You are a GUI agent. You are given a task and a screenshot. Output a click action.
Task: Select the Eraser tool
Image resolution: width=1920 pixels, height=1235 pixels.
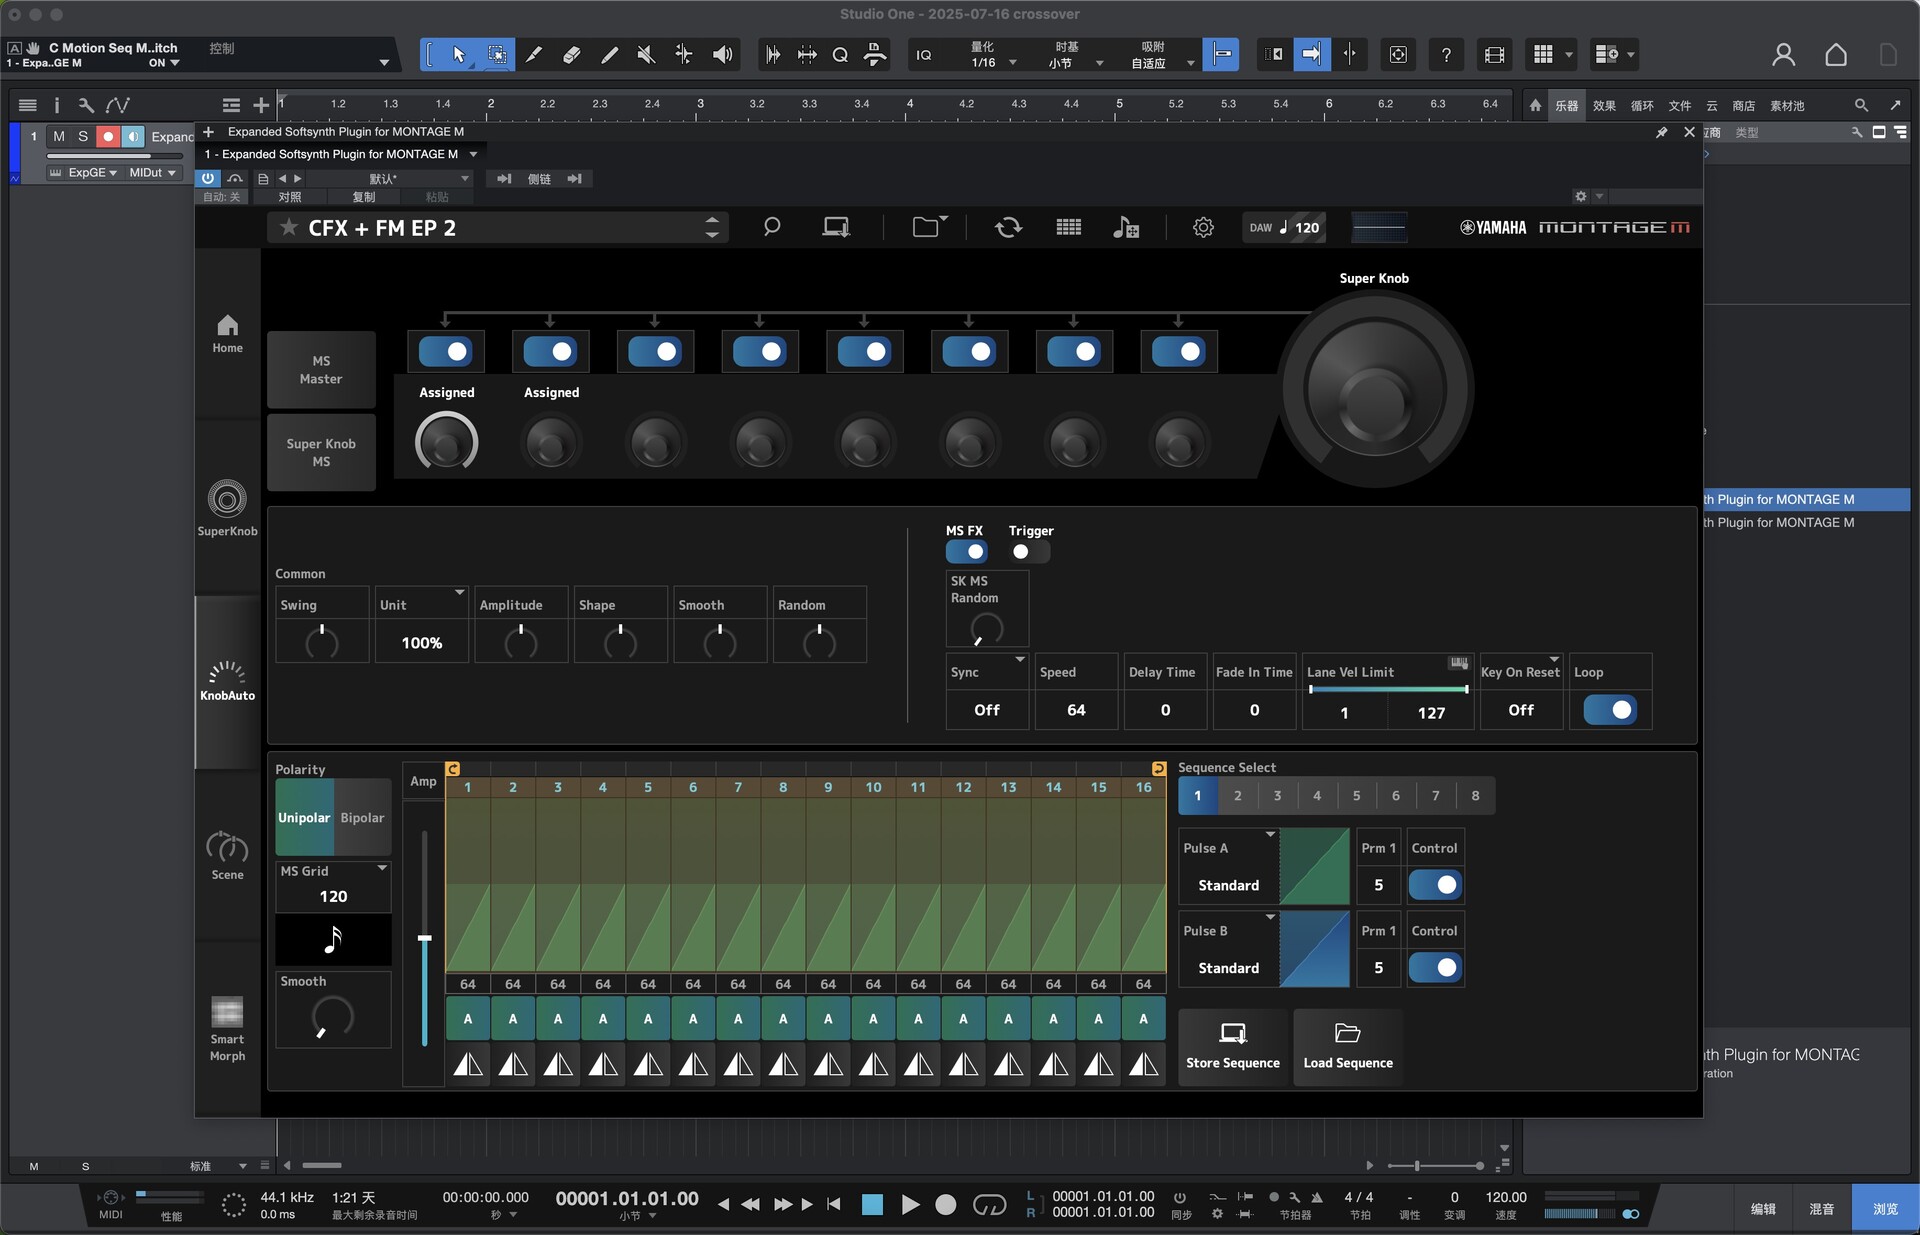[x=572, y=55]
